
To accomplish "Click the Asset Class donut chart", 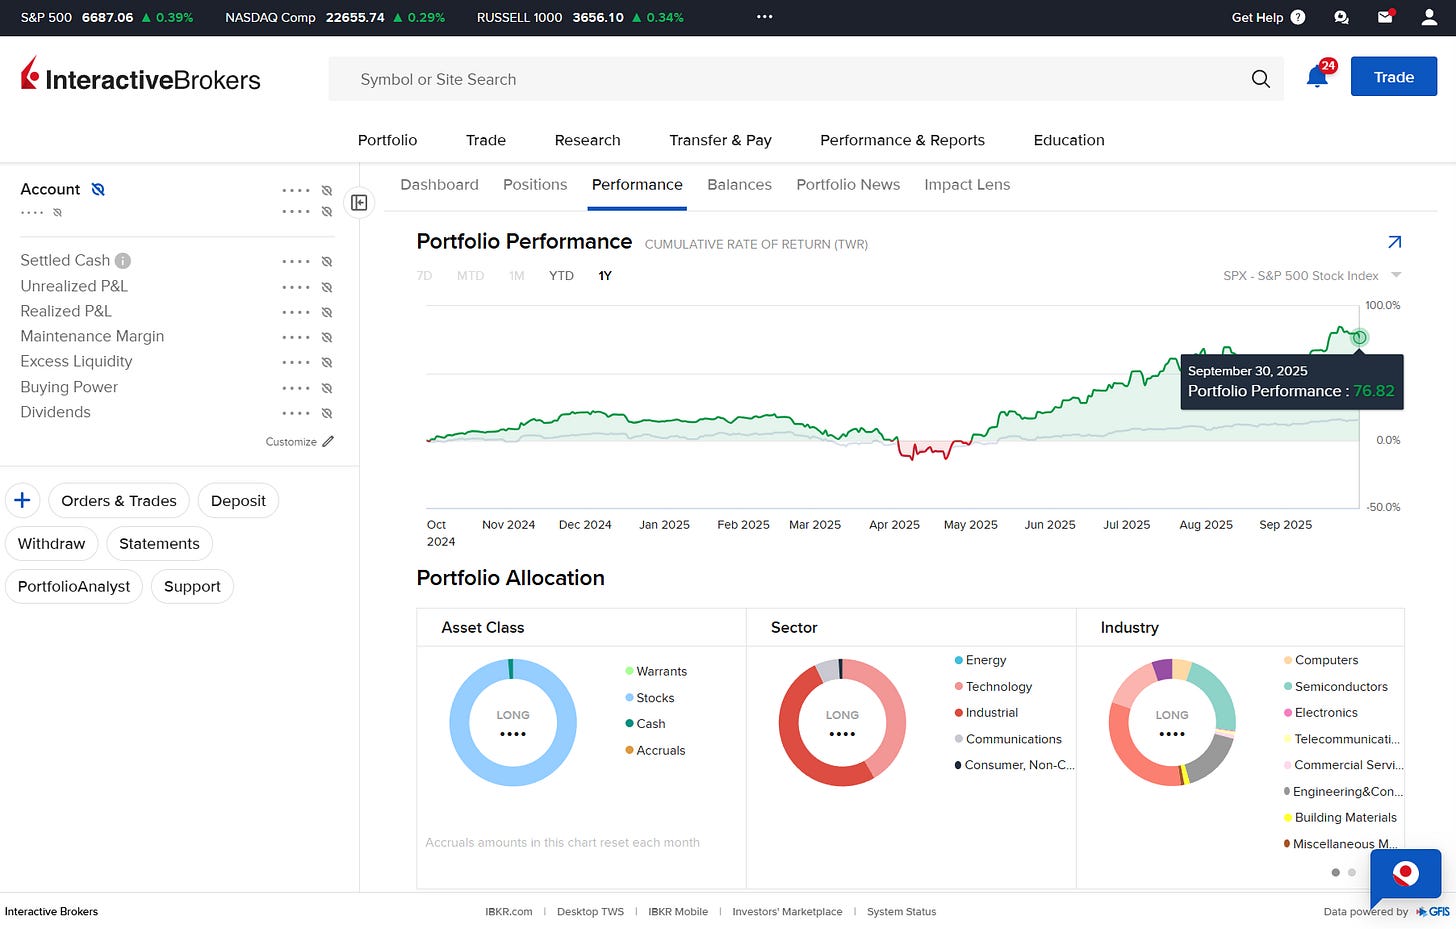I will pyautogui.click(x=513, y=722).
